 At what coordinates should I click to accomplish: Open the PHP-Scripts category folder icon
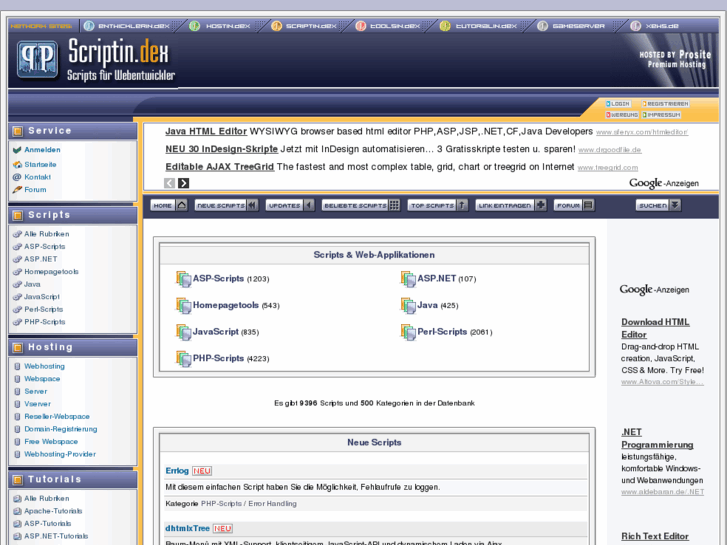click(x=184, y=359)
